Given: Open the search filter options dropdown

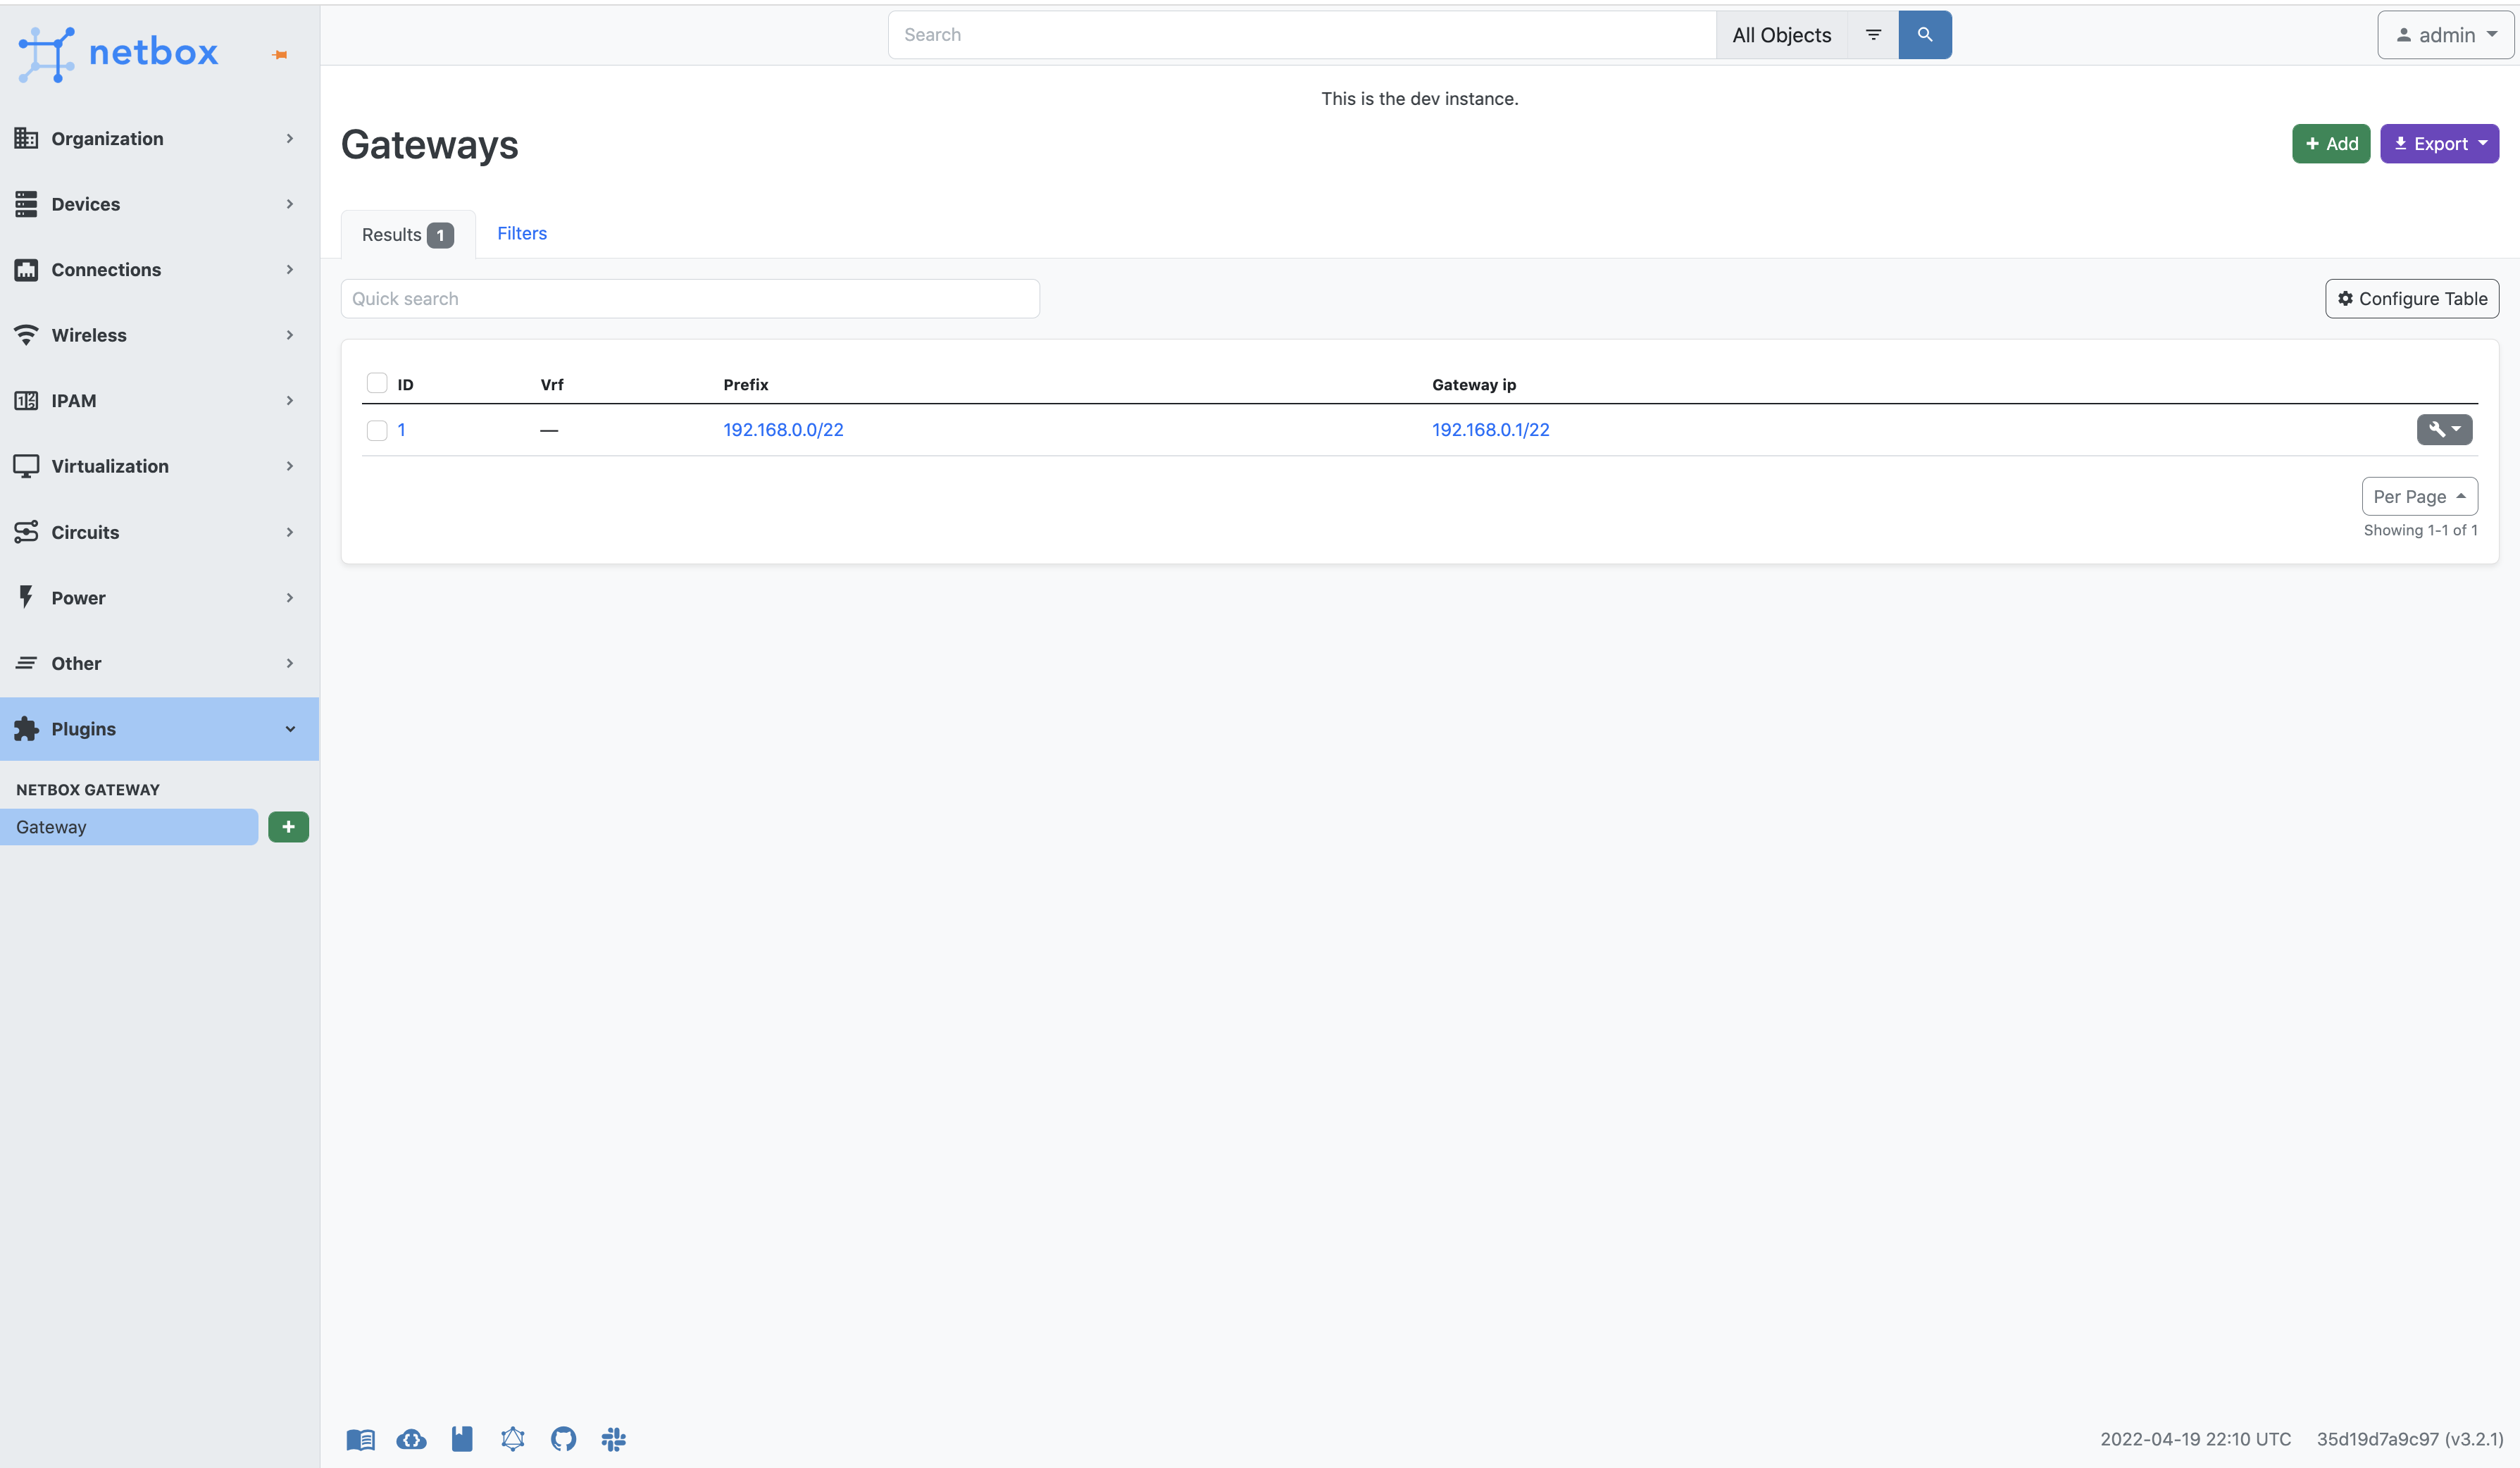Looking at the screenshot, I should point(1873,35).
